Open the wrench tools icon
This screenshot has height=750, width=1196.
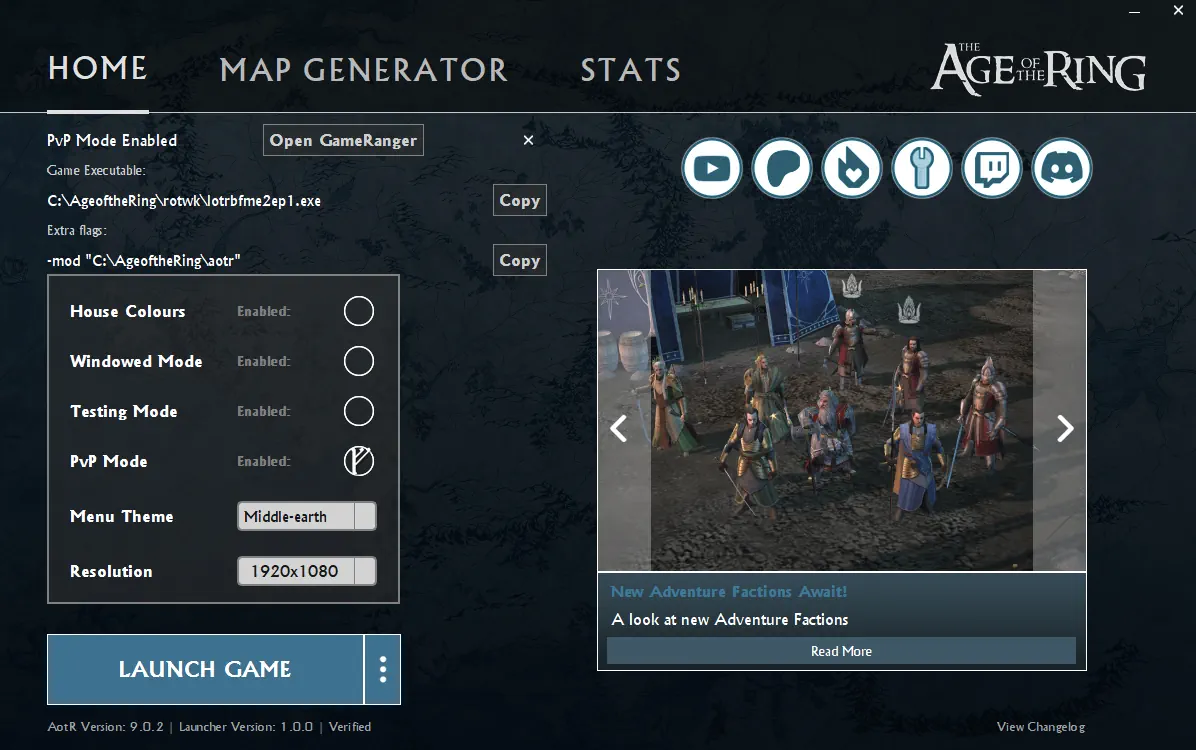[x=921, y=168]
